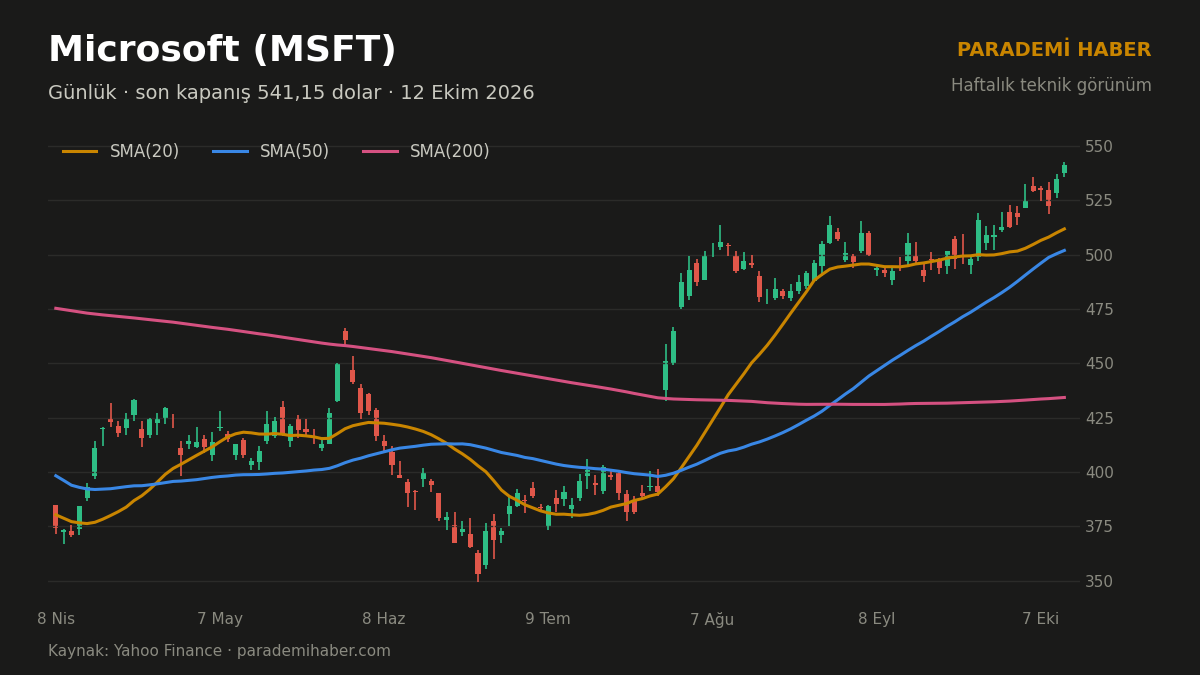Click the 8 Eyl date axis label
Image resolution: width=1200 pixels, height=675 pixels.
[876, 620]
